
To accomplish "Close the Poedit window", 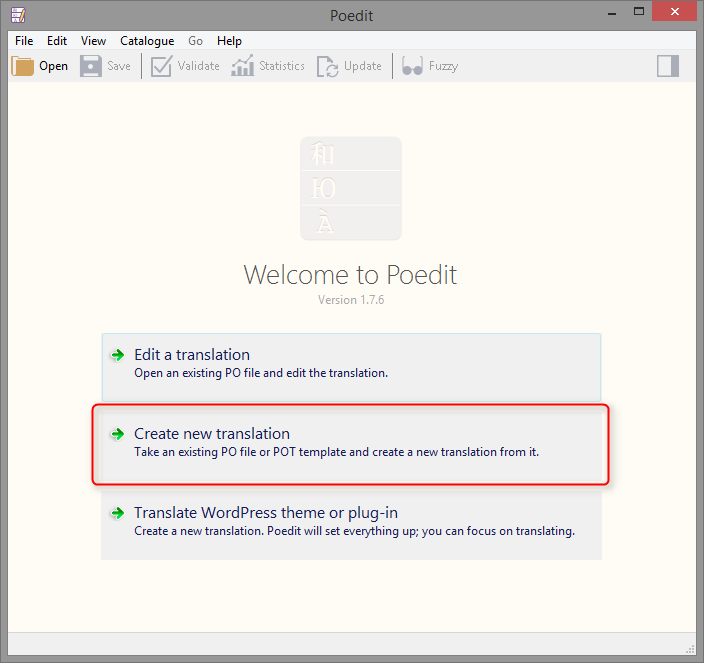I will (x=674, y=12).
